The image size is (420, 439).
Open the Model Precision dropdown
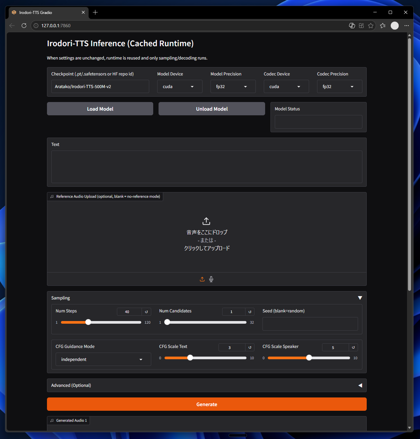pos(233,87)
